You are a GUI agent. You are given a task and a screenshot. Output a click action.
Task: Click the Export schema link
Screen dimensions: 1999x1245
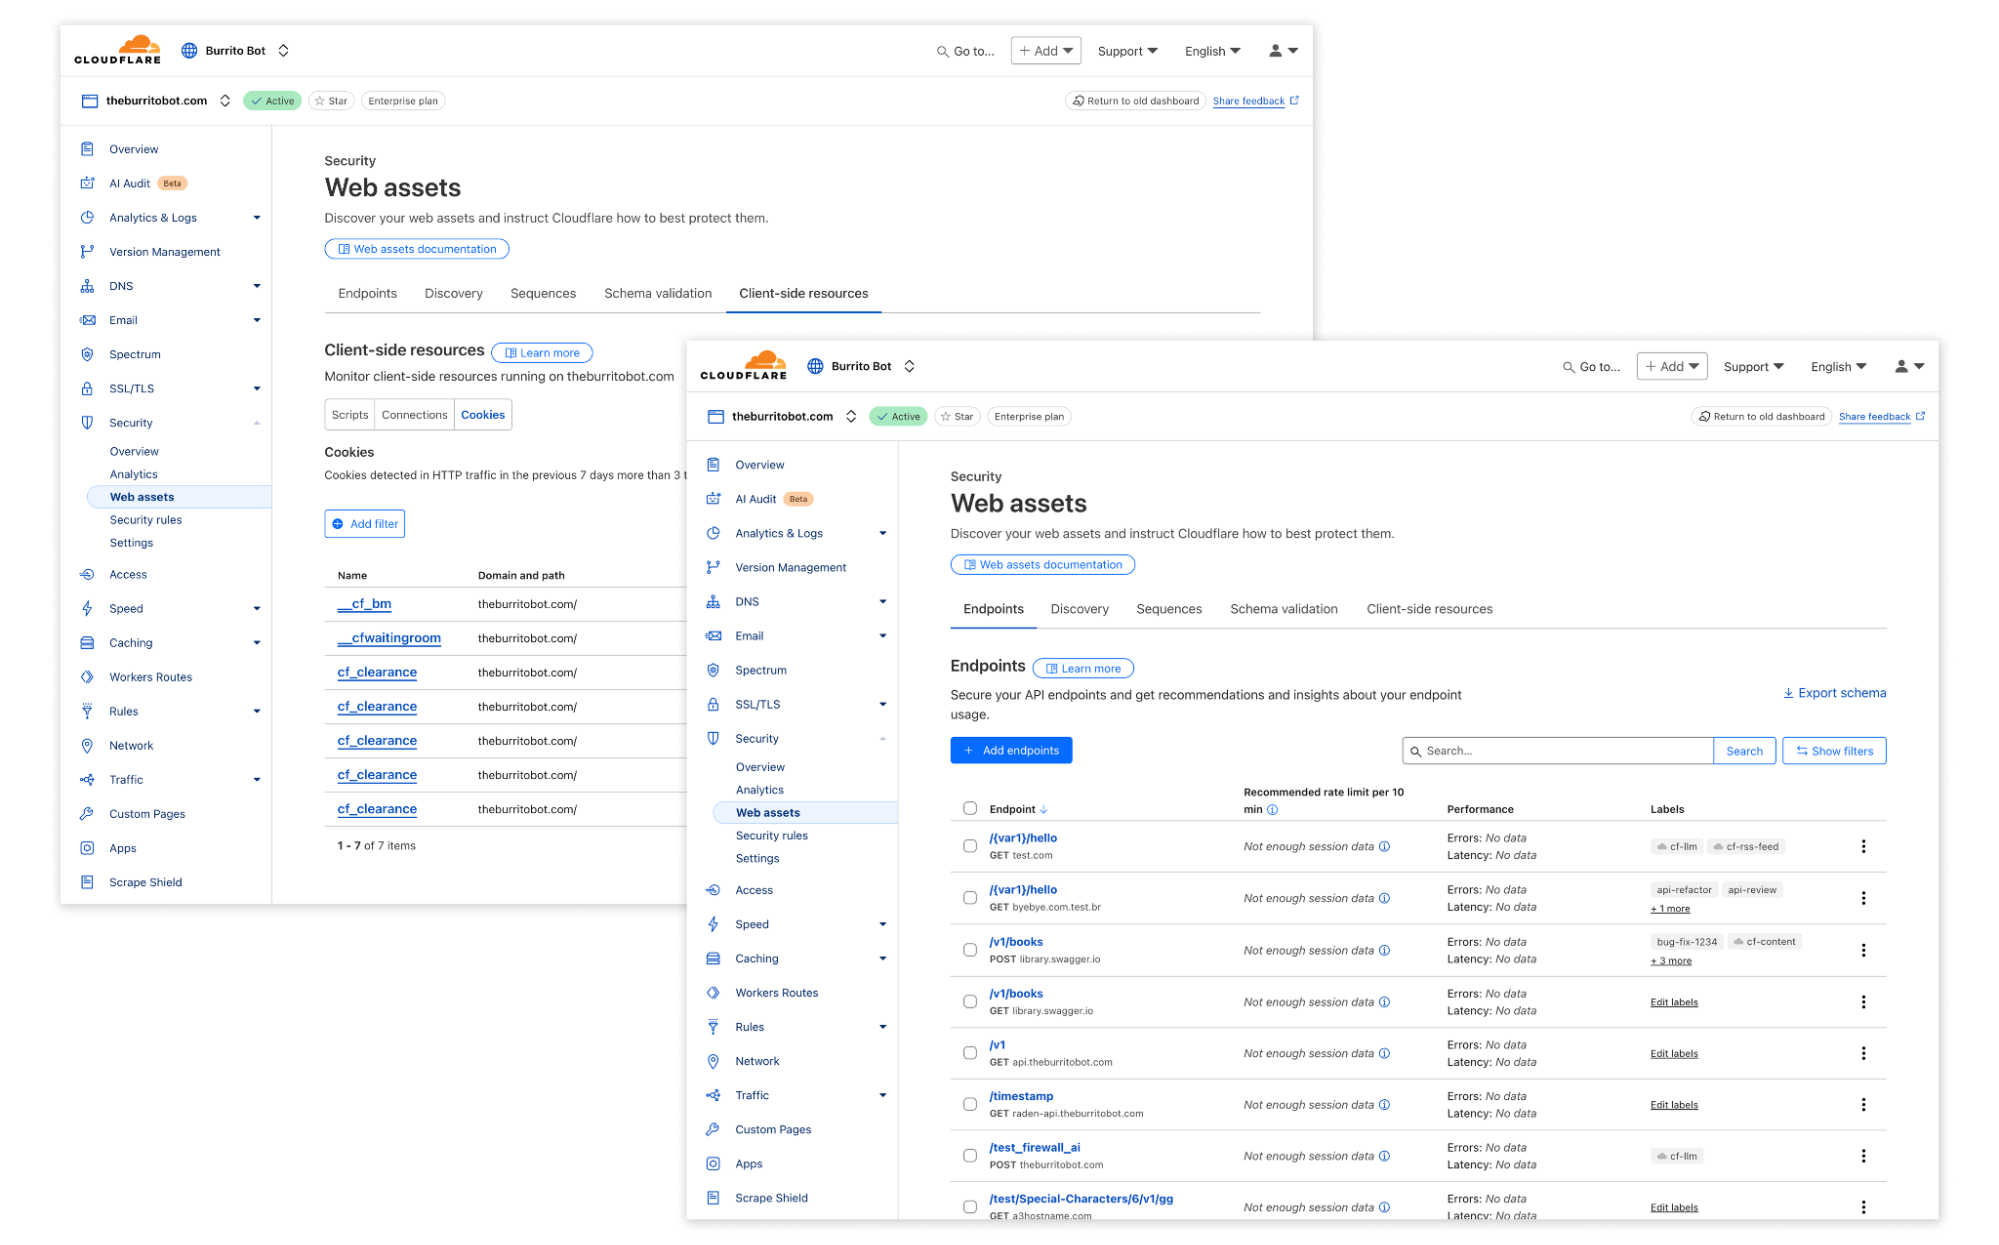coord(1834,693)
